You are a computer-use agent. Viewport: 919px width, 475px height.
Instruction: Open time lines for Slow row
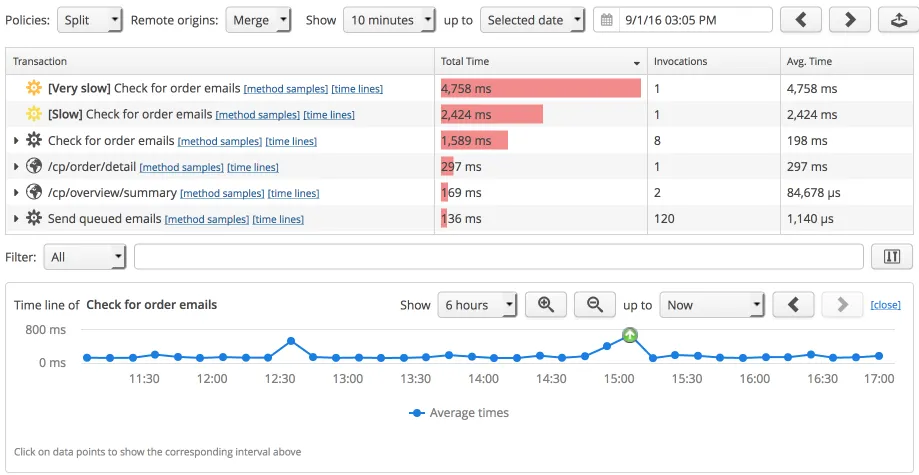pyautogui.click(x=329, y=115)
